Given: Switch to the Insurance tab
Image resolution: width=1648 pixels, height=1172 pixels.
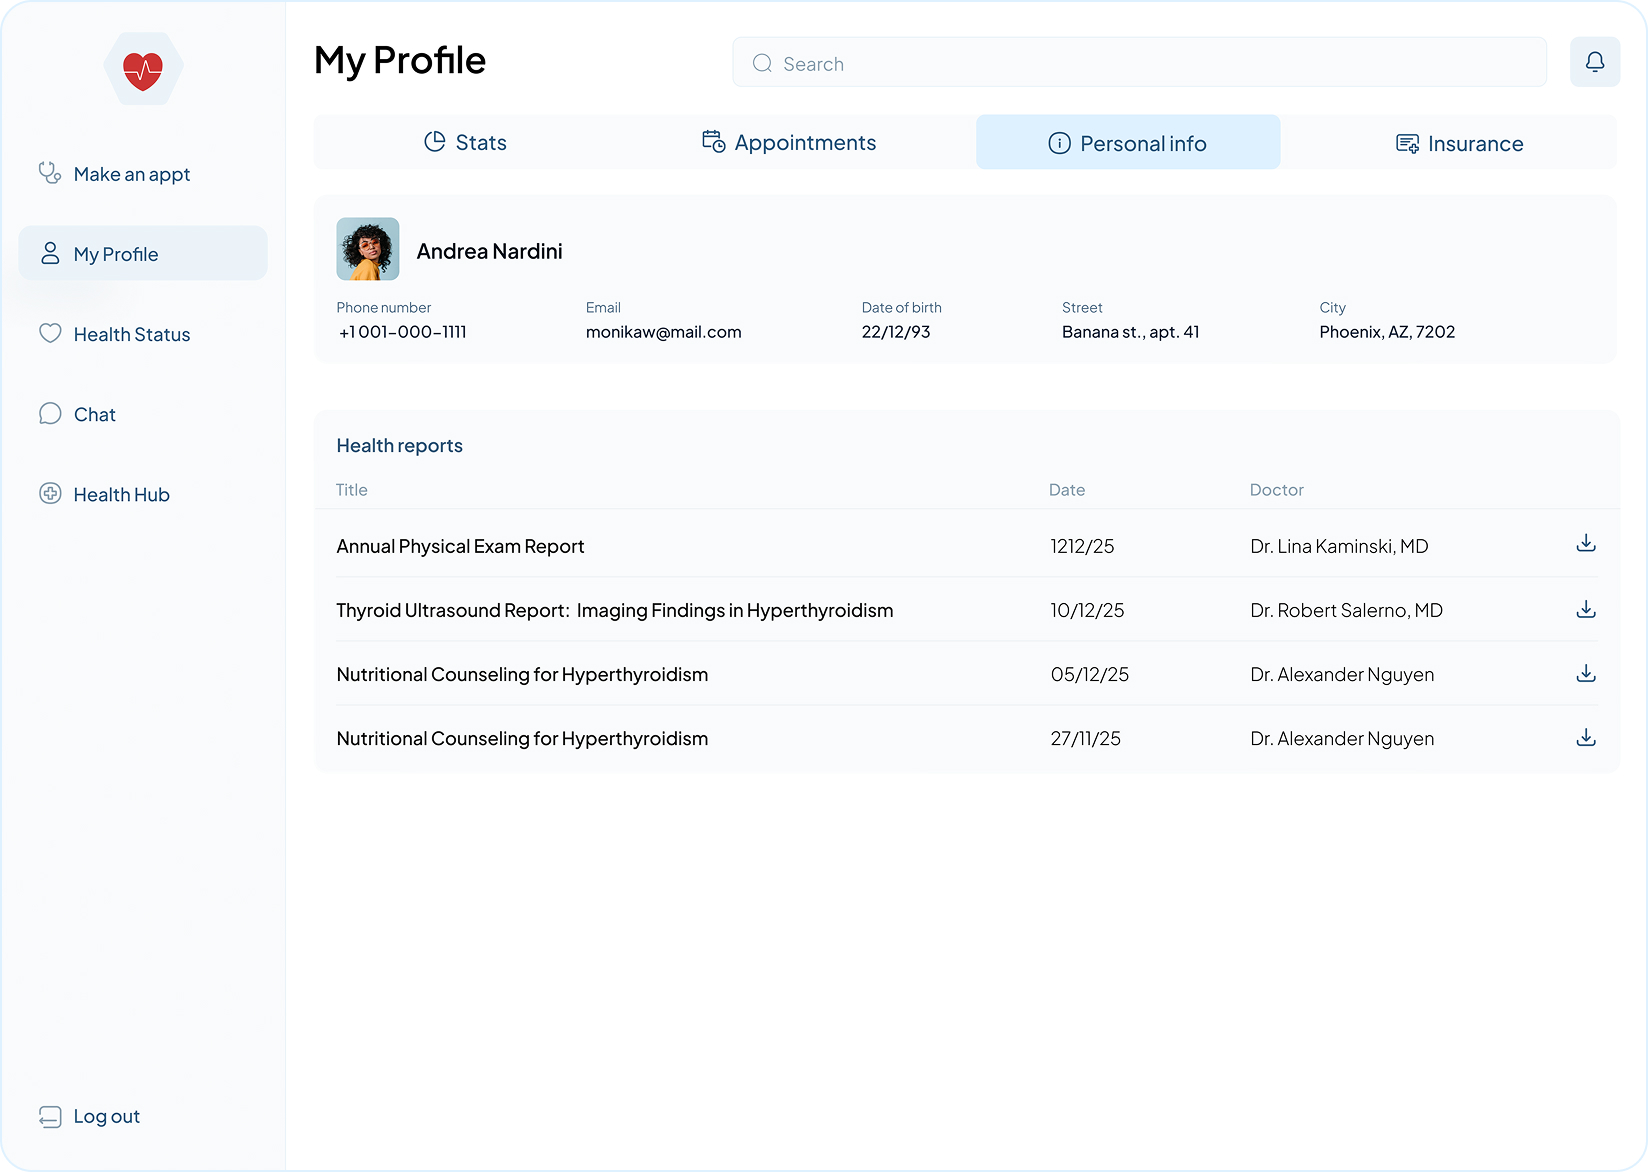Looking at the screenshot, I should pyautogui.click(x=1459, y=142).
